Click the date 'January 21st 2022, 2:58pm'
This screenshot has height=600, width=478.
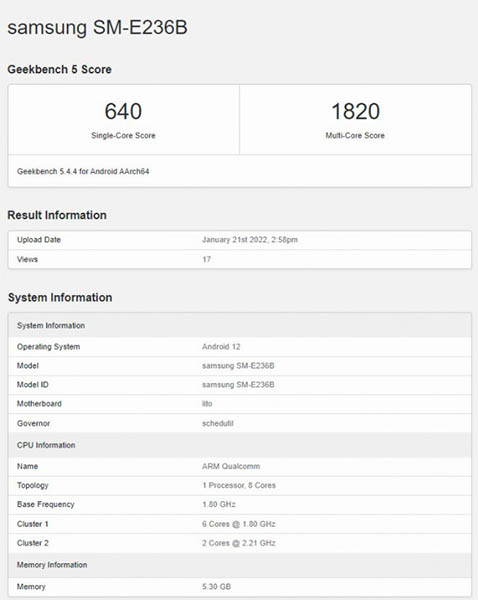[250, 240]
